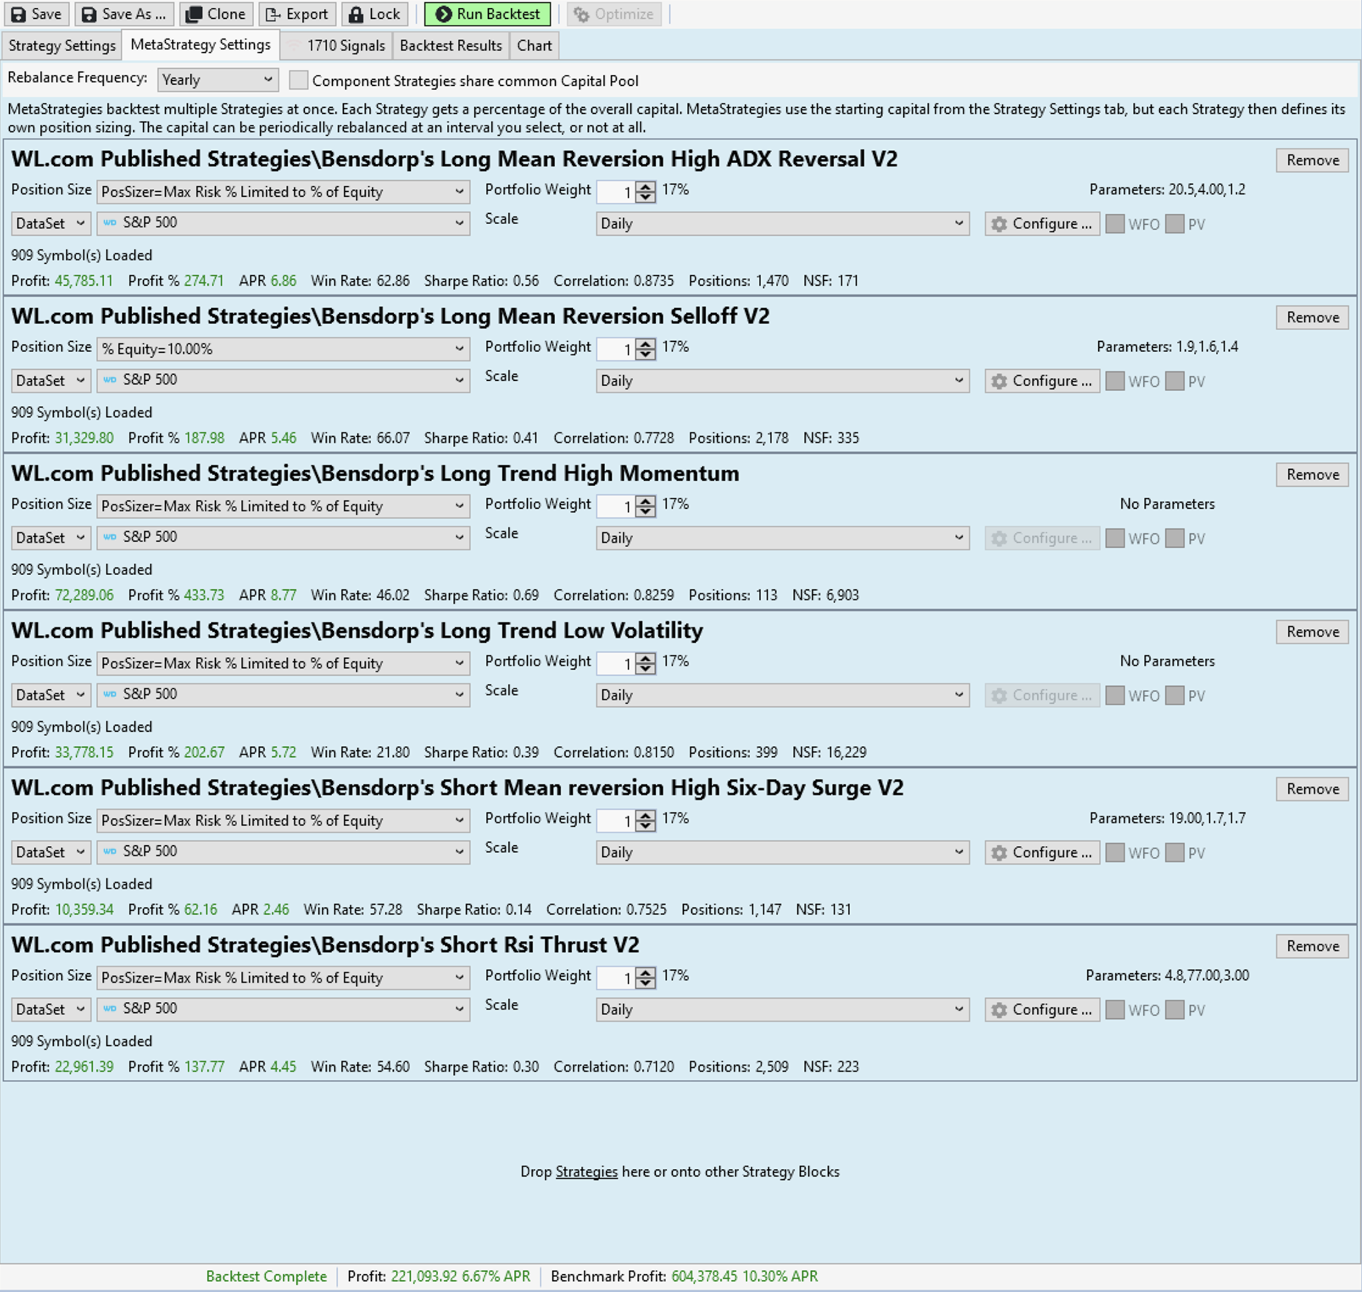The width and height of the screenshot is (1362, 1292).
Task: Open Position Size dropdown for Six-Day Surge strategy
Action: 283,820
